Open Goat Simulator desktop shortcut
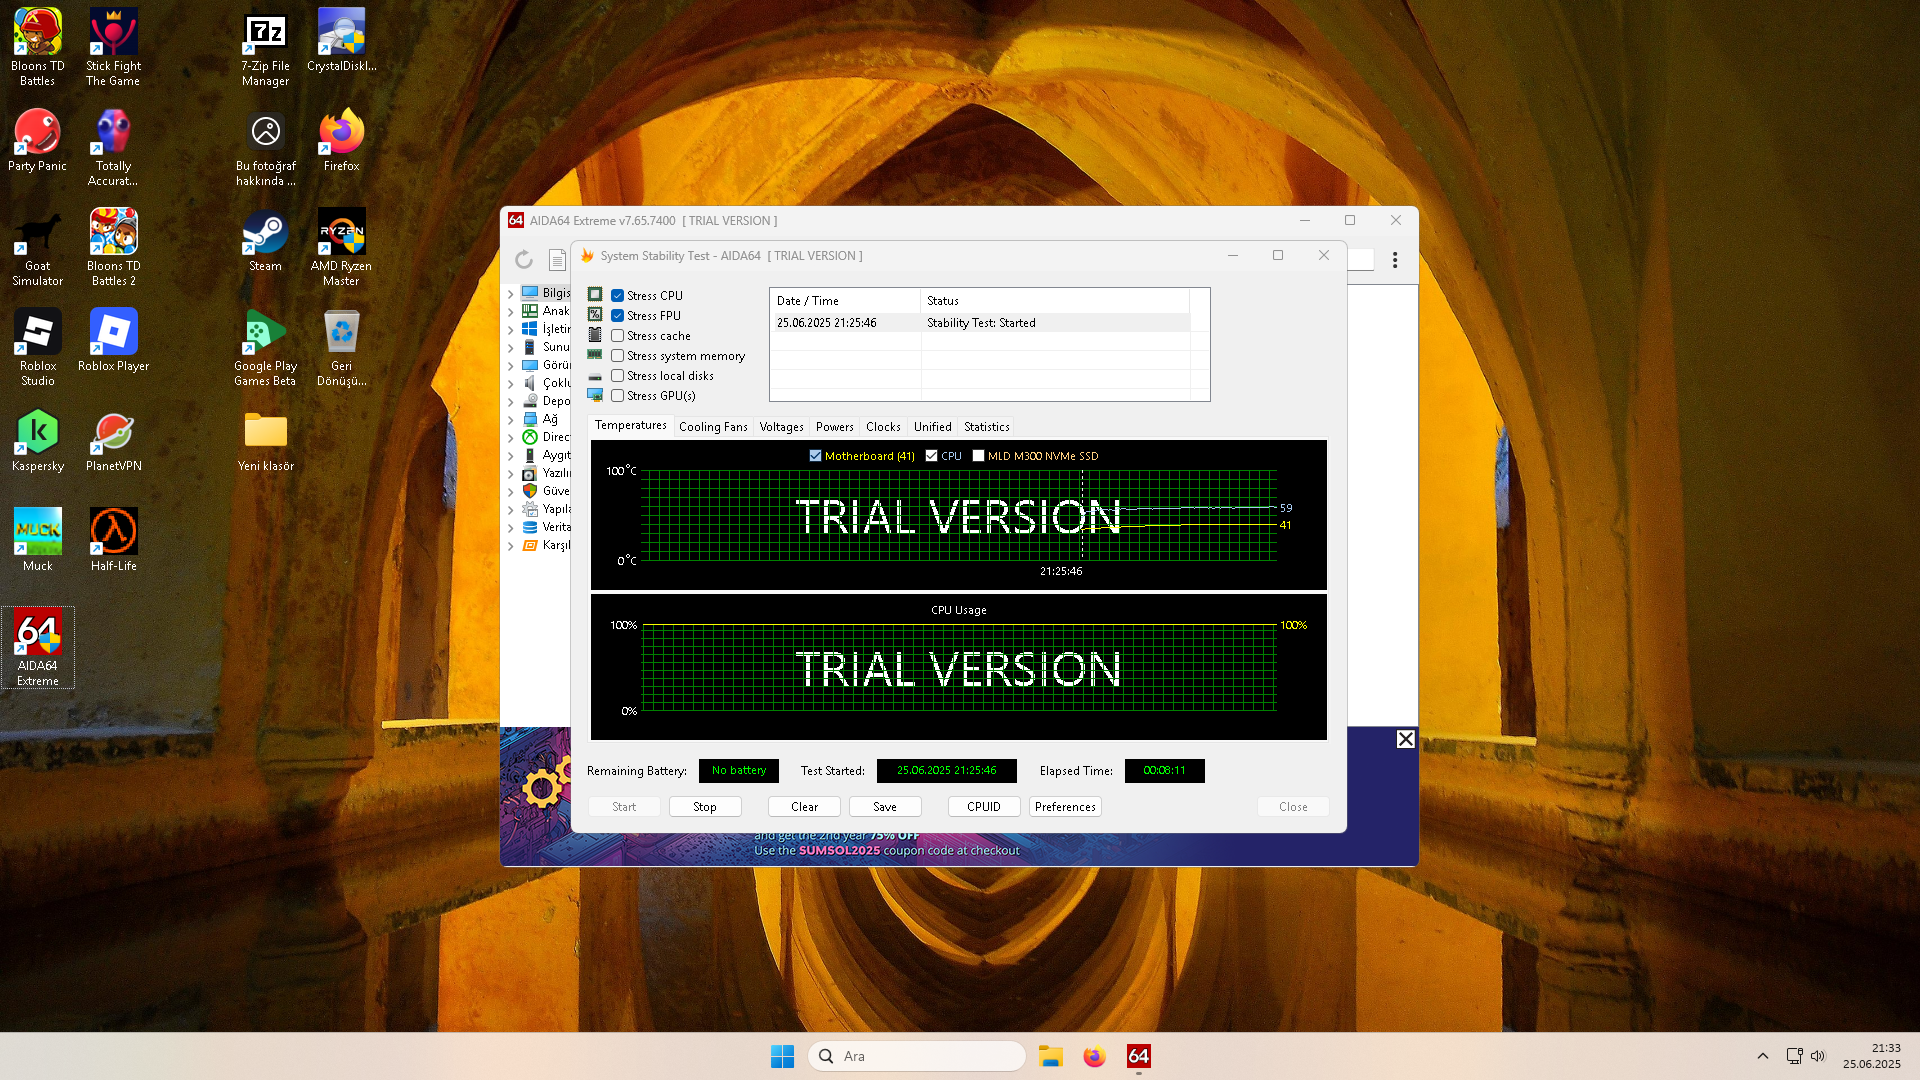 pyautogui.click(x=38, y=247)
